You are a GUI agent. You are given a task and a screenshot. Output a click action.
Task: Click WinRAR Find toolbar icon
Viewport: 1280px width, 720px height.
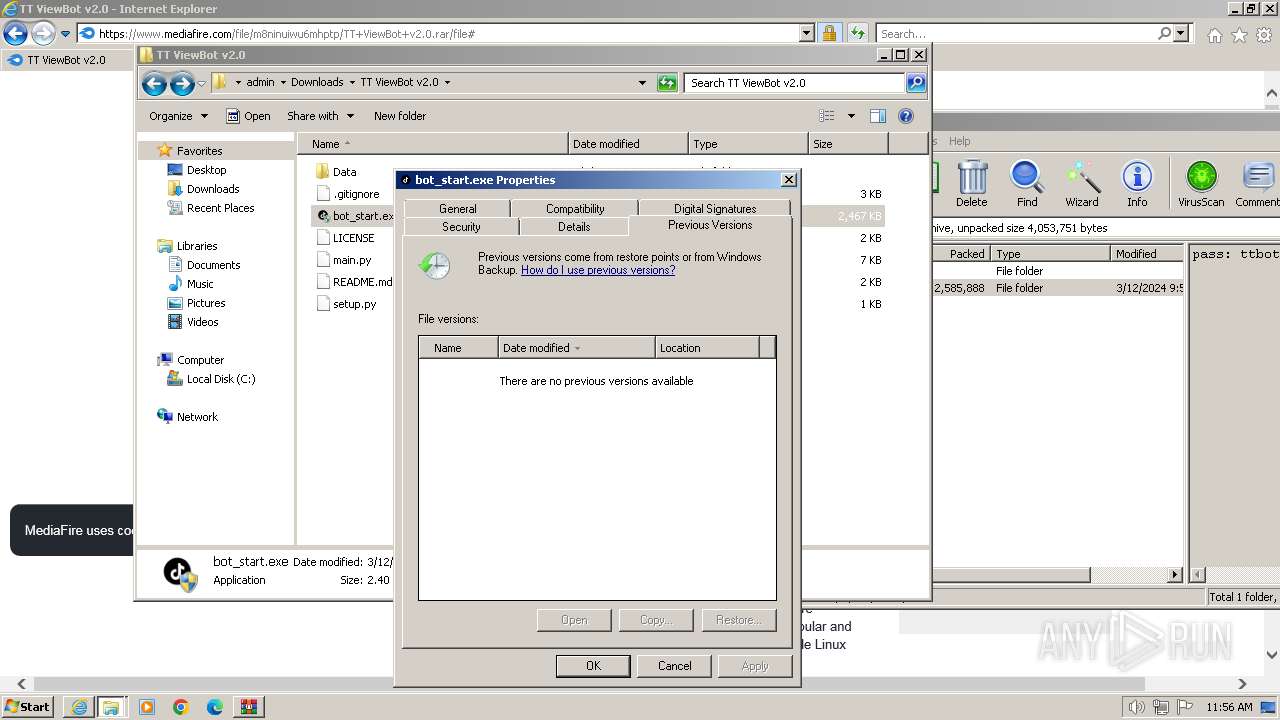[1027, 184]
